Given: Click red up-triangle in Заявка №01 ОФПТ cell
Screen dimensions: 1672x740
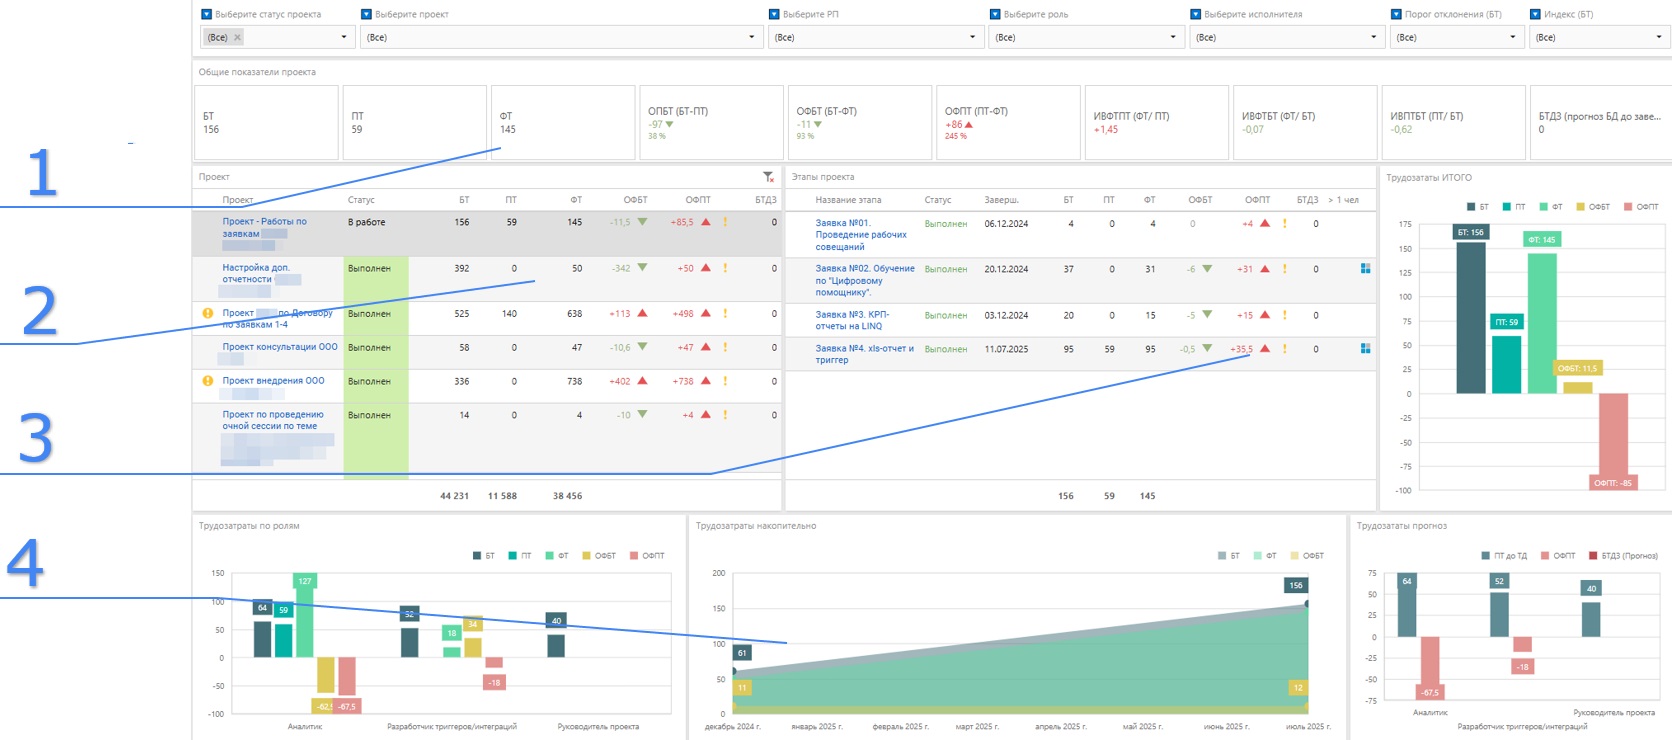Looking at the screenshot, I should [1265, 224].
